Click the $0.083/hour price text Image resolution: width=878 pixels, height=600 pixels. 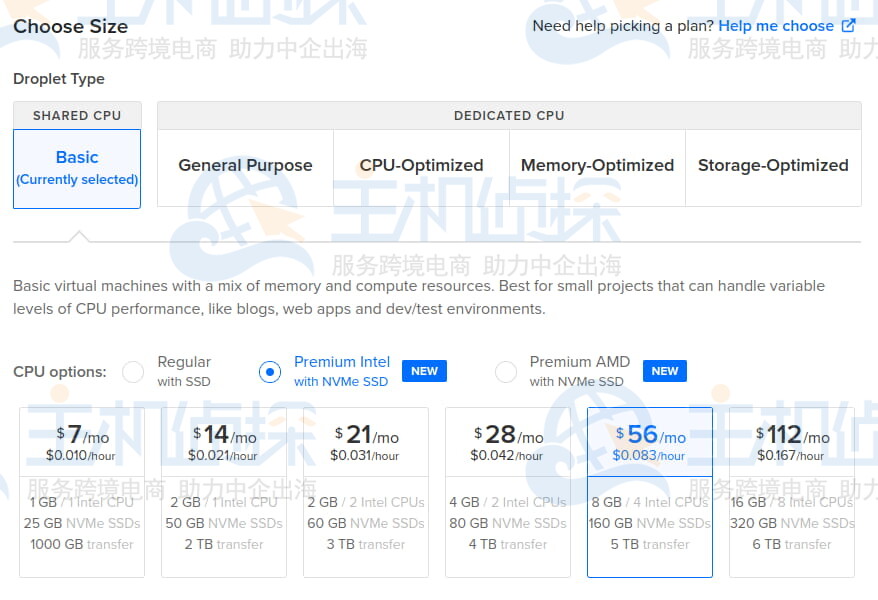(x=649, y=456)
